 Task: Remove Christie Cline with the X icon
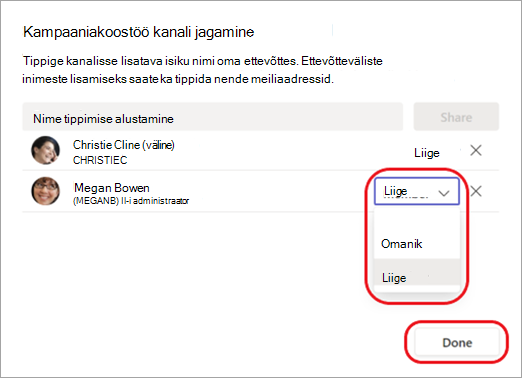tap(476, 151)
